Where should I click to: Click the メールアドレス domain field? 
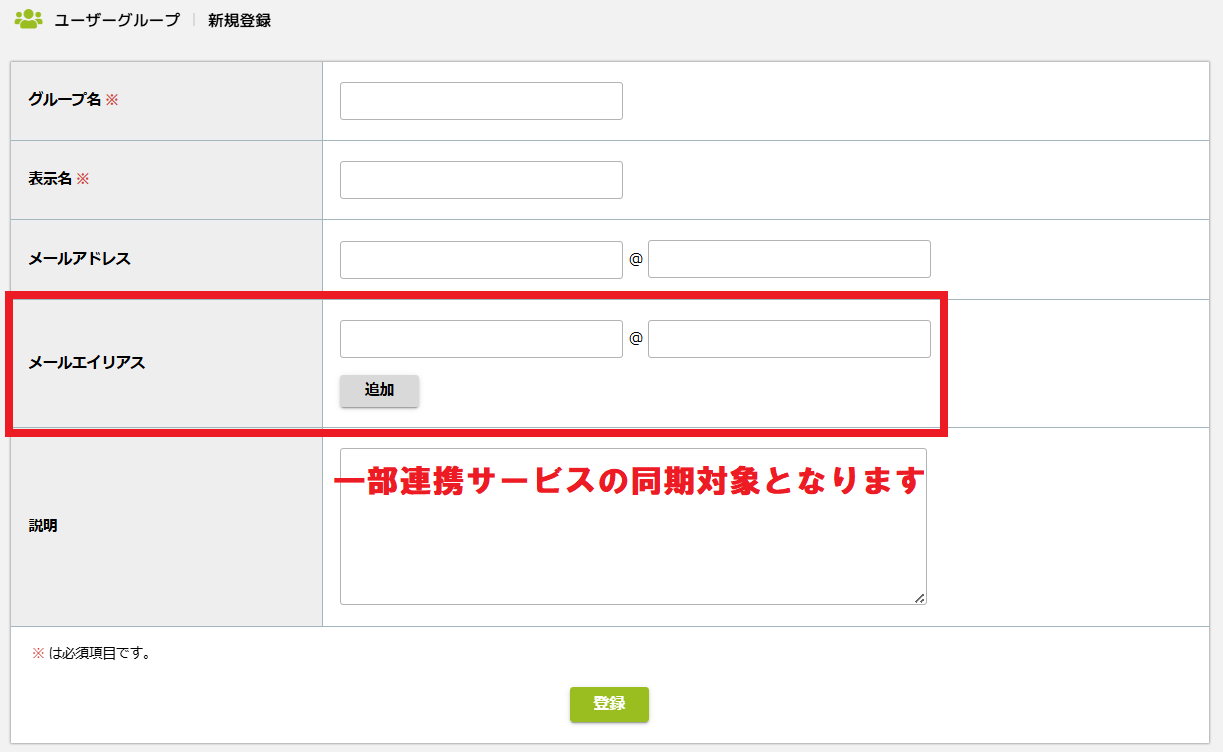[x=789, y=259]
